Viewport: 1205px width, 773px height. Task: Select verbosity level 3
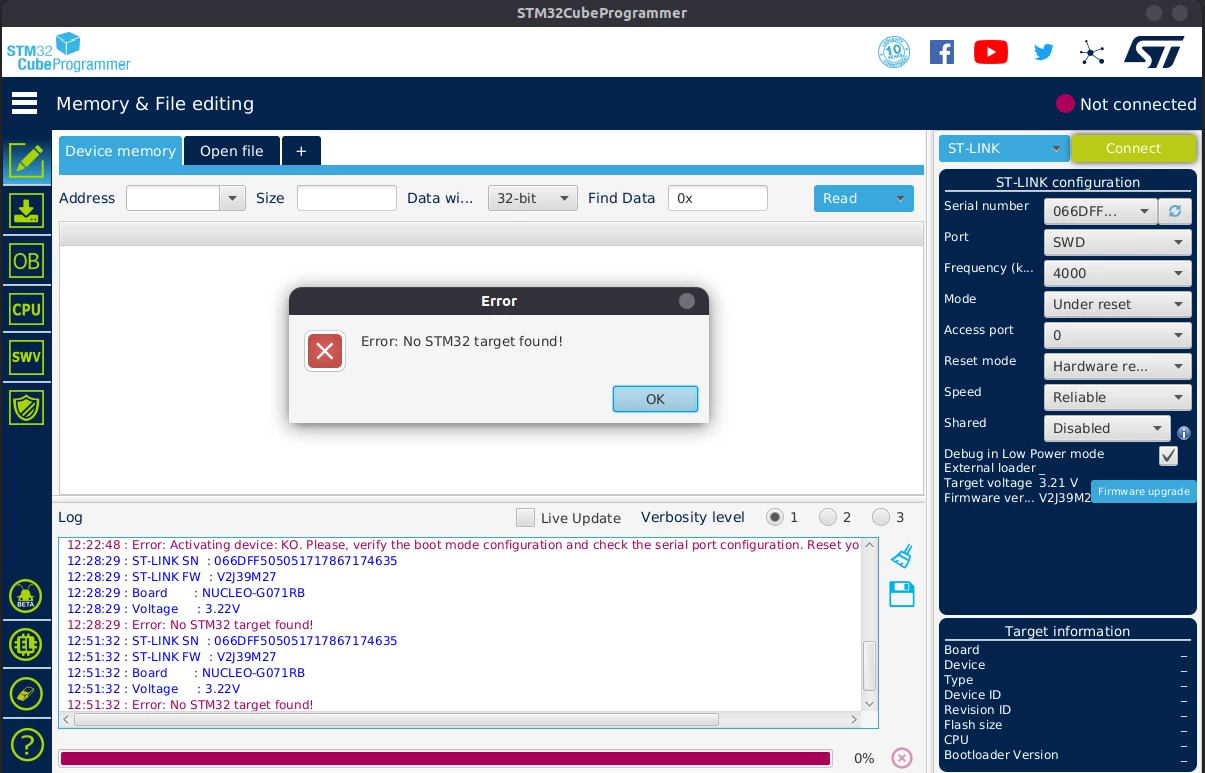click(x=881, y=517)
